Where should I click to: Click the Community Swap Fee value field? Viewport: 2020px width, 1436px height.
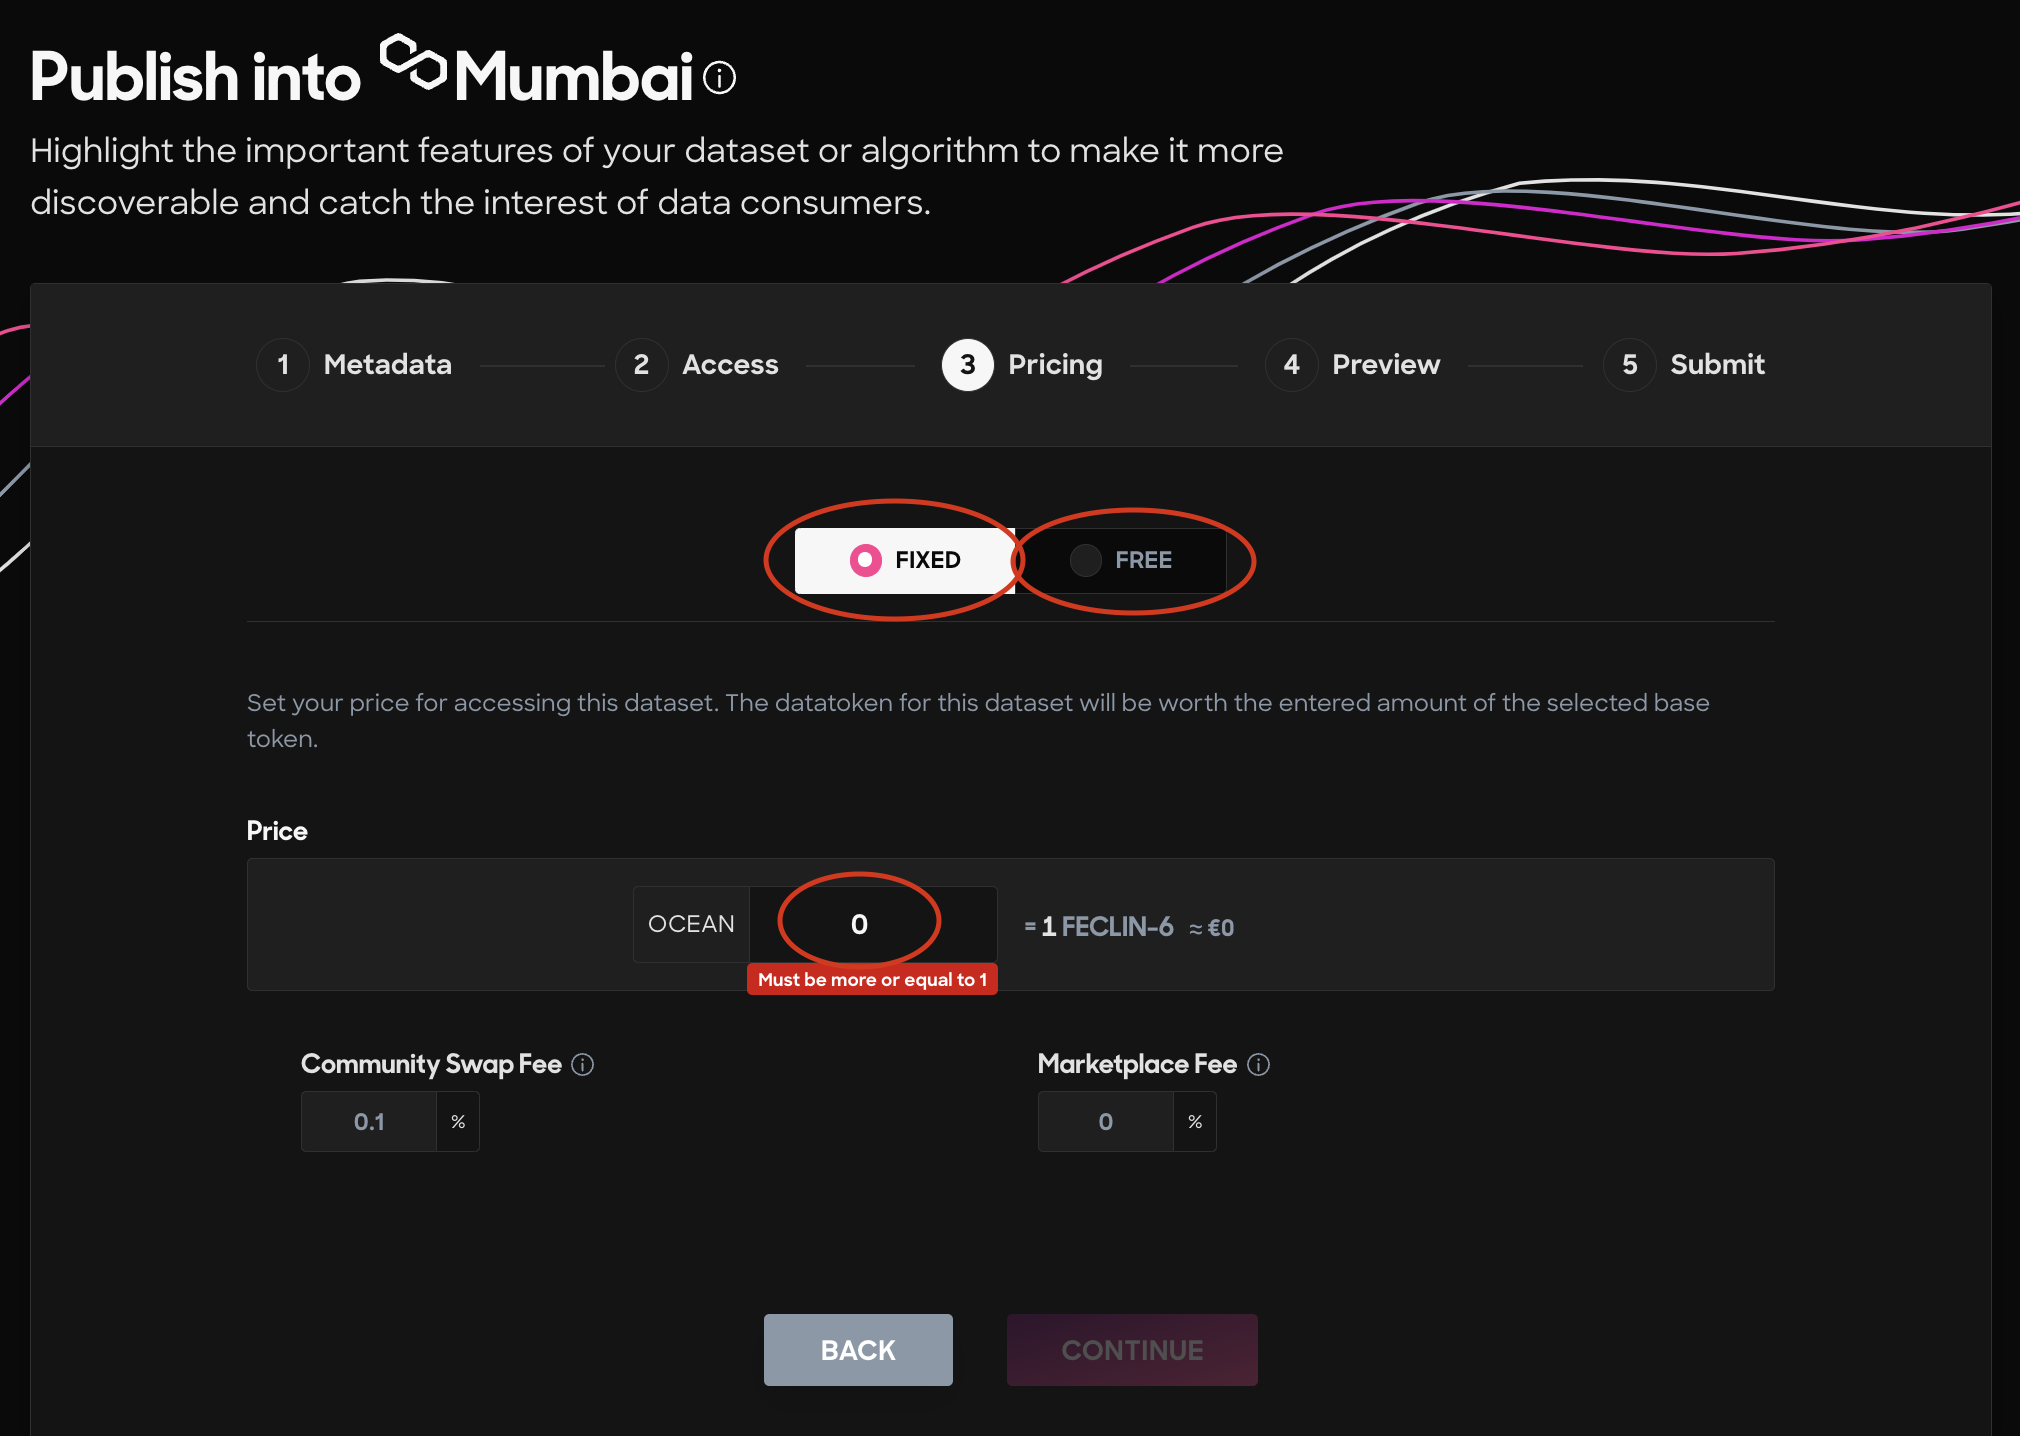point(369,1122)
